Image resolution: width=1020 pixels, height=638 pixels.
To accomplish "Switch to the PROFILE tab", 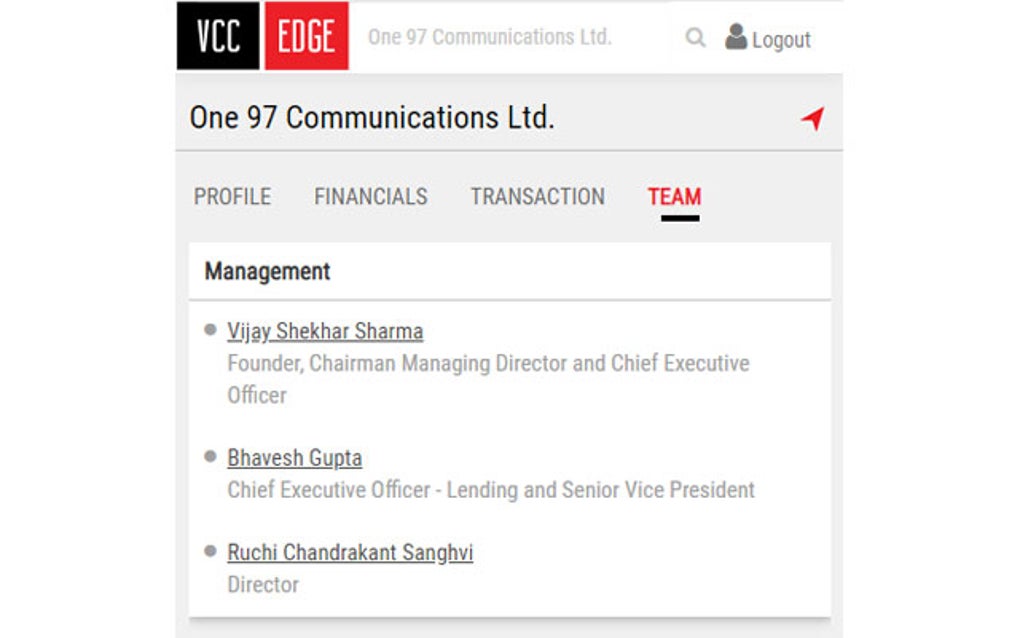I will [x=232, y=197].
